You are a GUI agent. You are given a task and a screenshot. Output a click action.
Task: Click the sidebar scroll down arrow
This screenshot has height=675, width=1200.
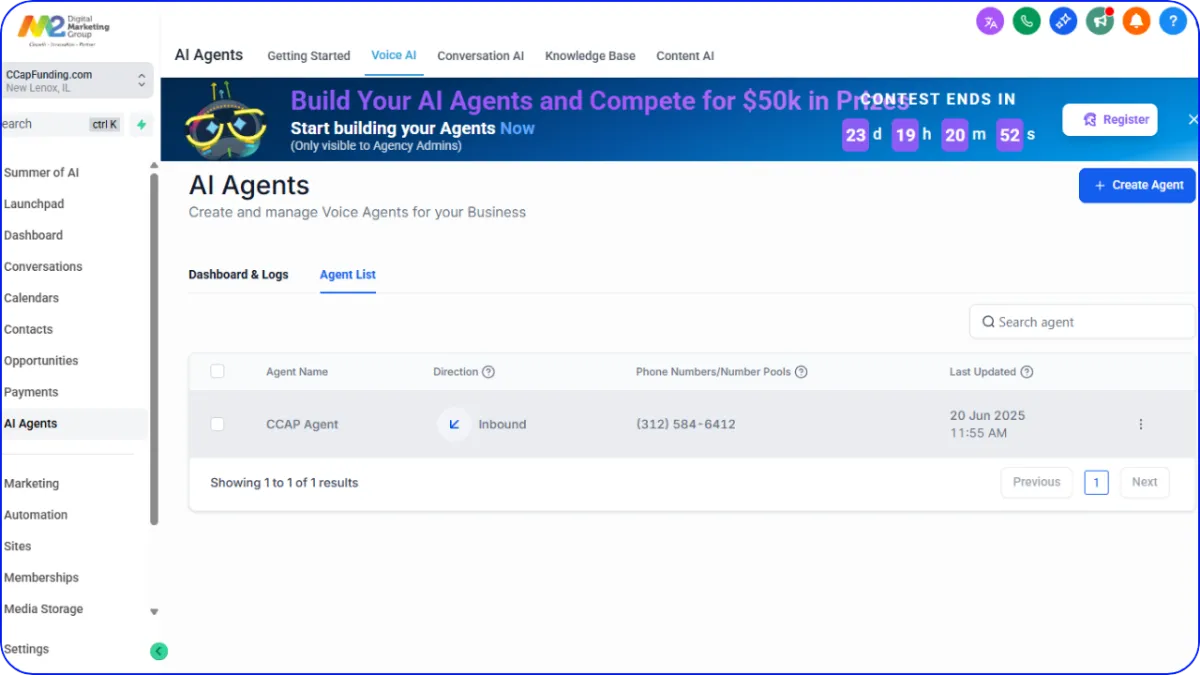[x=154, y=611]
